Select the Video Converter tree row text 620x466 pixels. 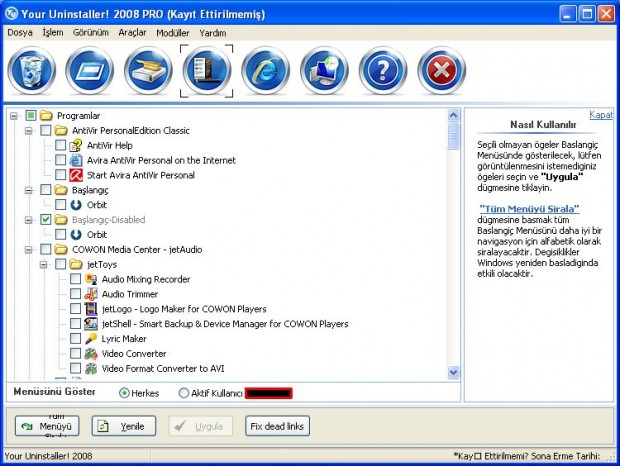tap(134, 354)
